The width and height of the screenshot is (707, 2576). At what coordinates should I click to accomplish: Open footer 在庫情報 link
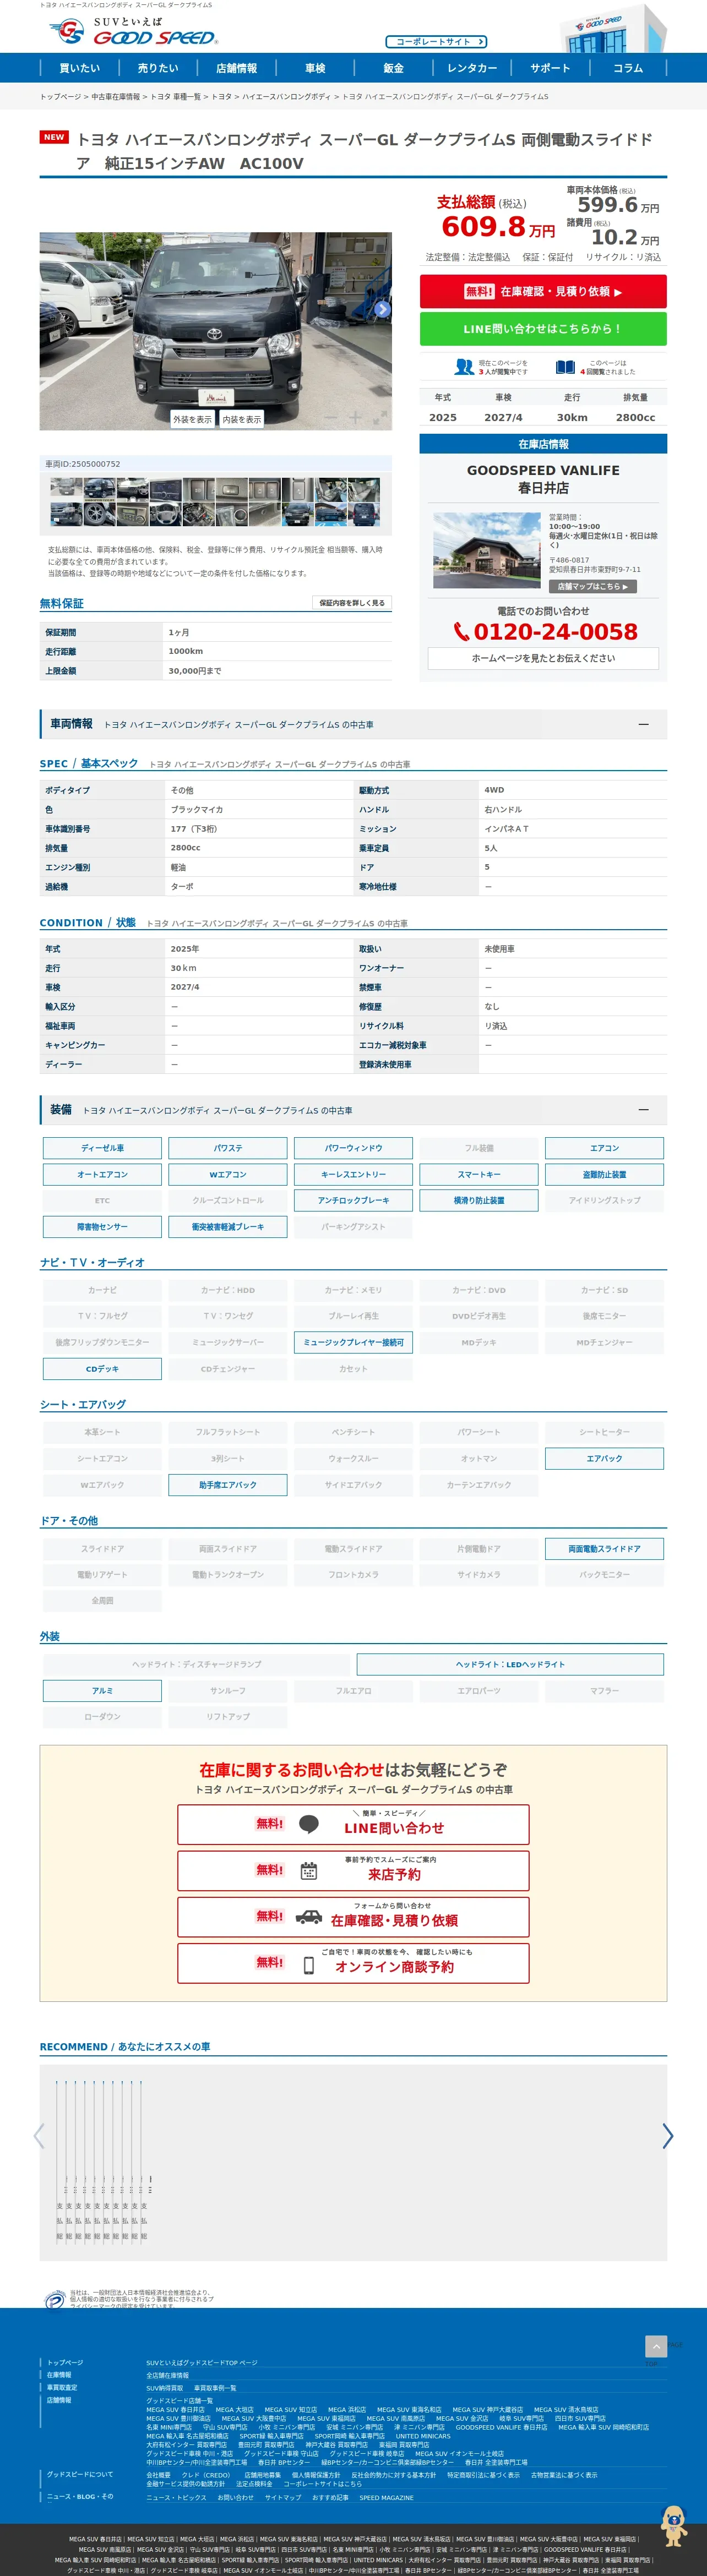coord(59,2375)
